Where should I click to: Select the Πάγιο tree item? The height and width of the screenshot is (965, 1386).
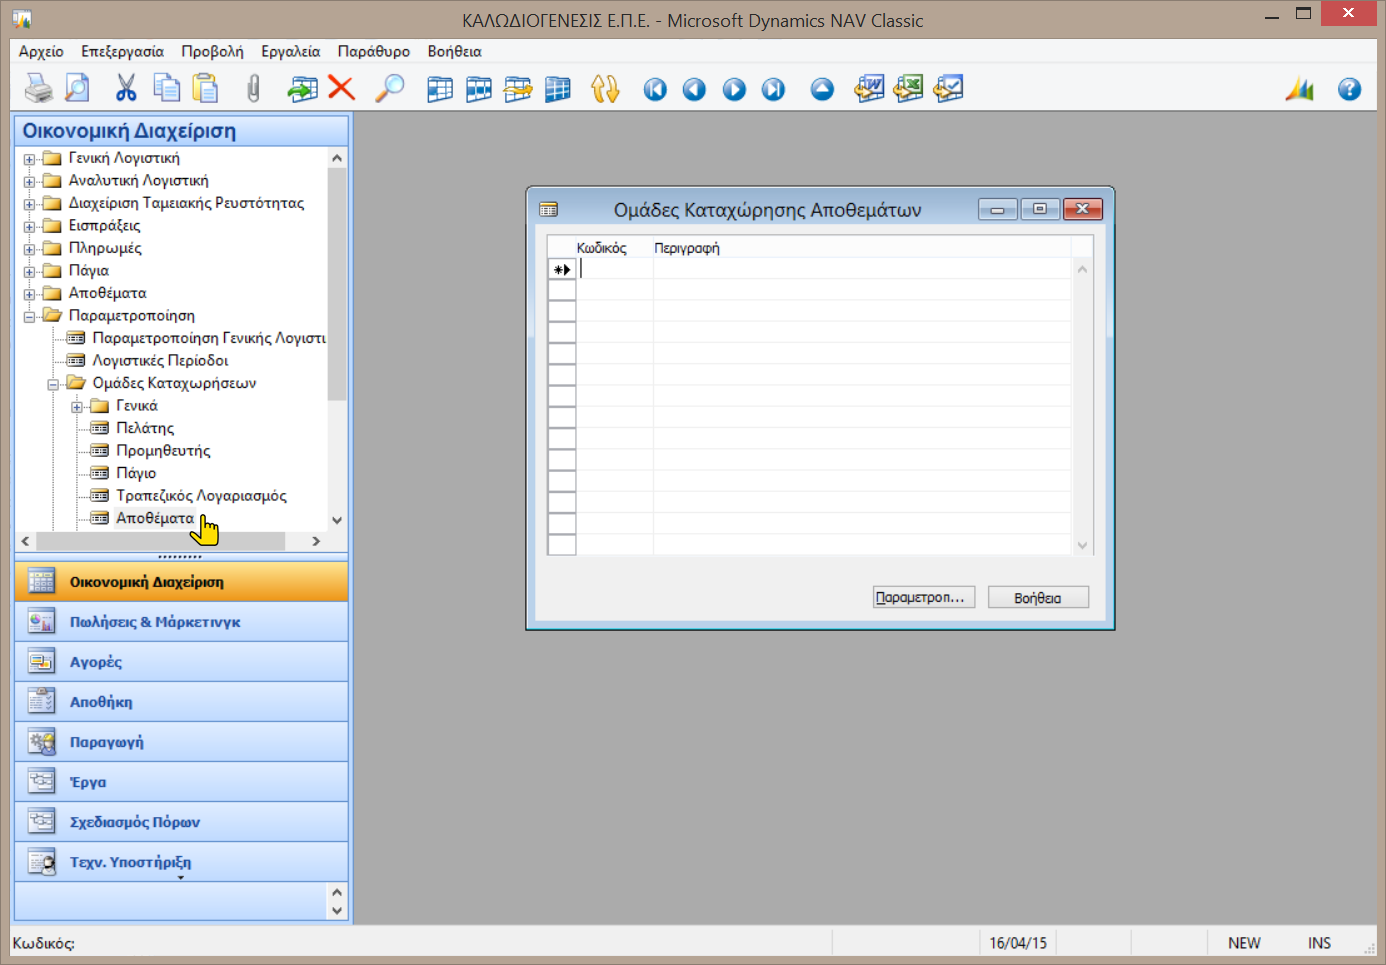pos(136,473)
